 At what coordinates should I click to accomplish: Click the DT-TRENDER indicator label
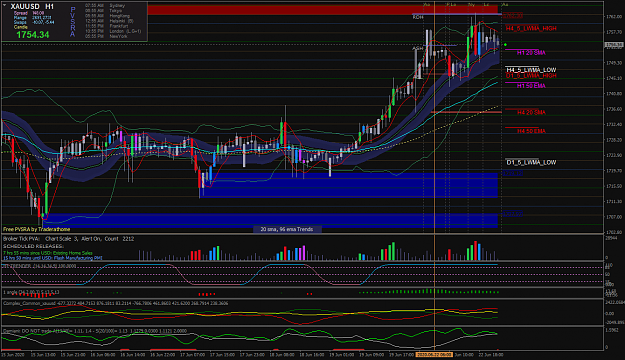[39, 266]
